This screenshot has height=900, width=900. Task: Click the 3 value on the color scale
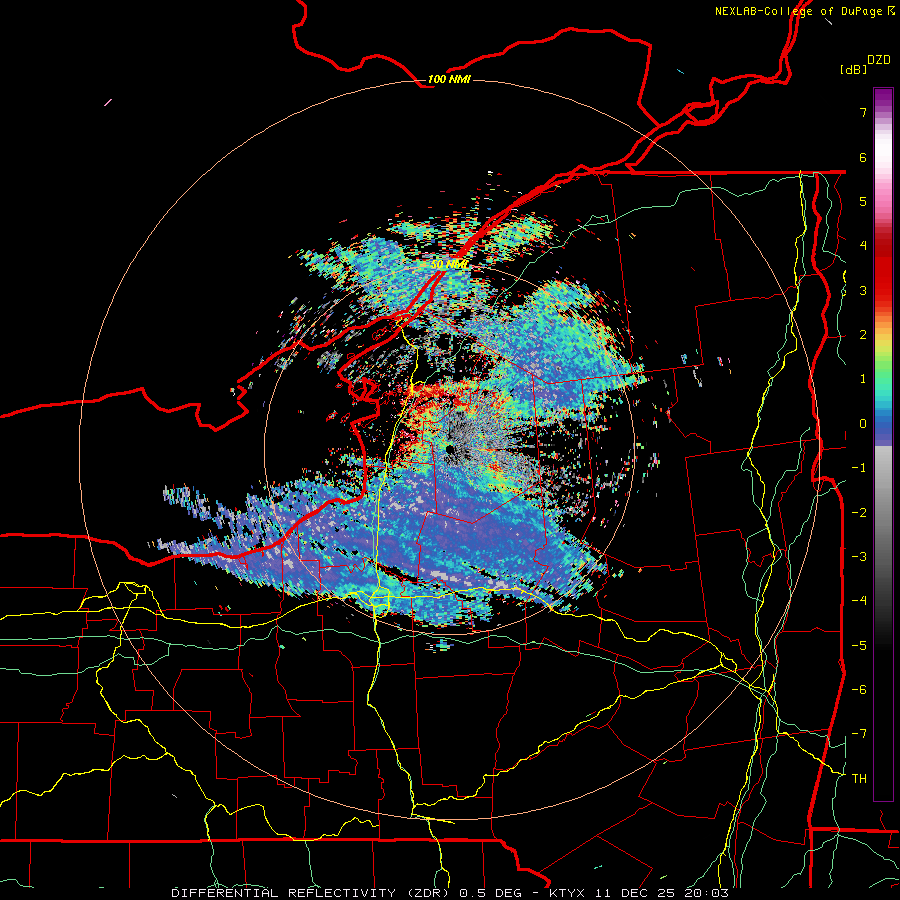pos(863,290)
